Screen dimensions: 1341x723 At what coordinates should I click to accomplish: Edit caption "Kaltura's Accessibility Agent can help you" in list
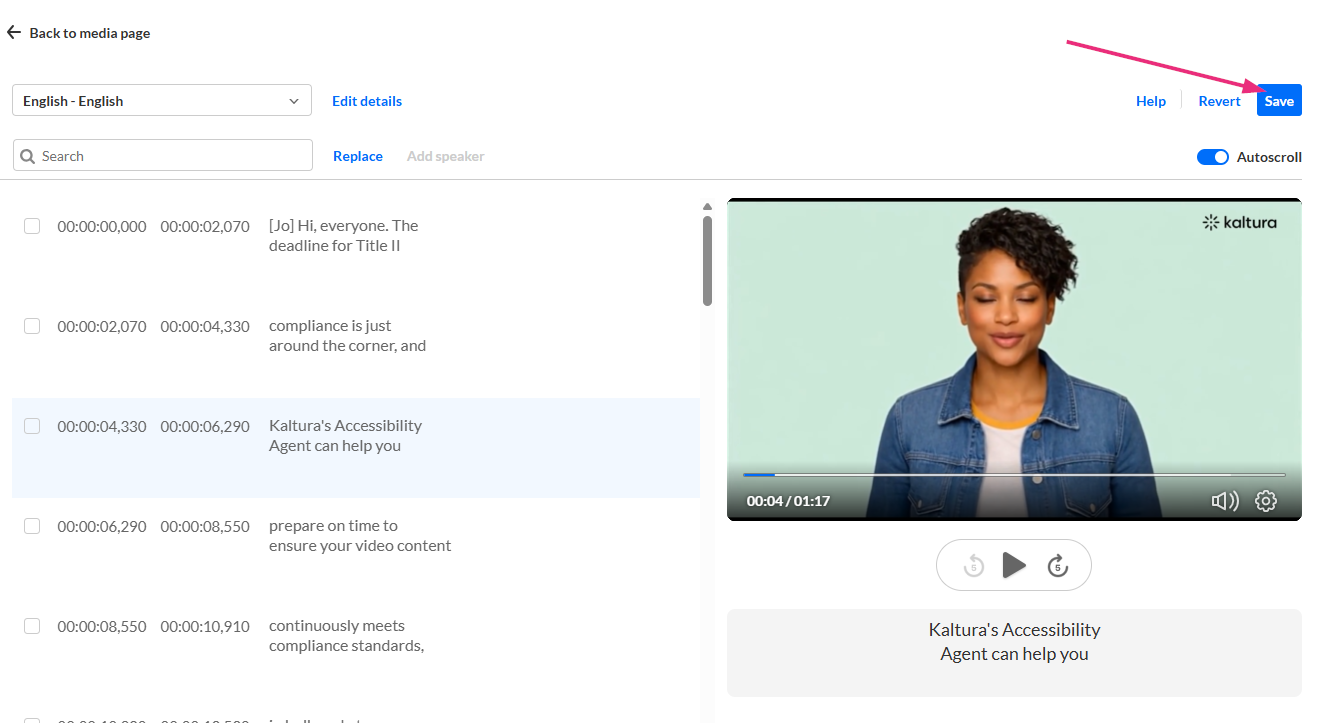(345, 436)
